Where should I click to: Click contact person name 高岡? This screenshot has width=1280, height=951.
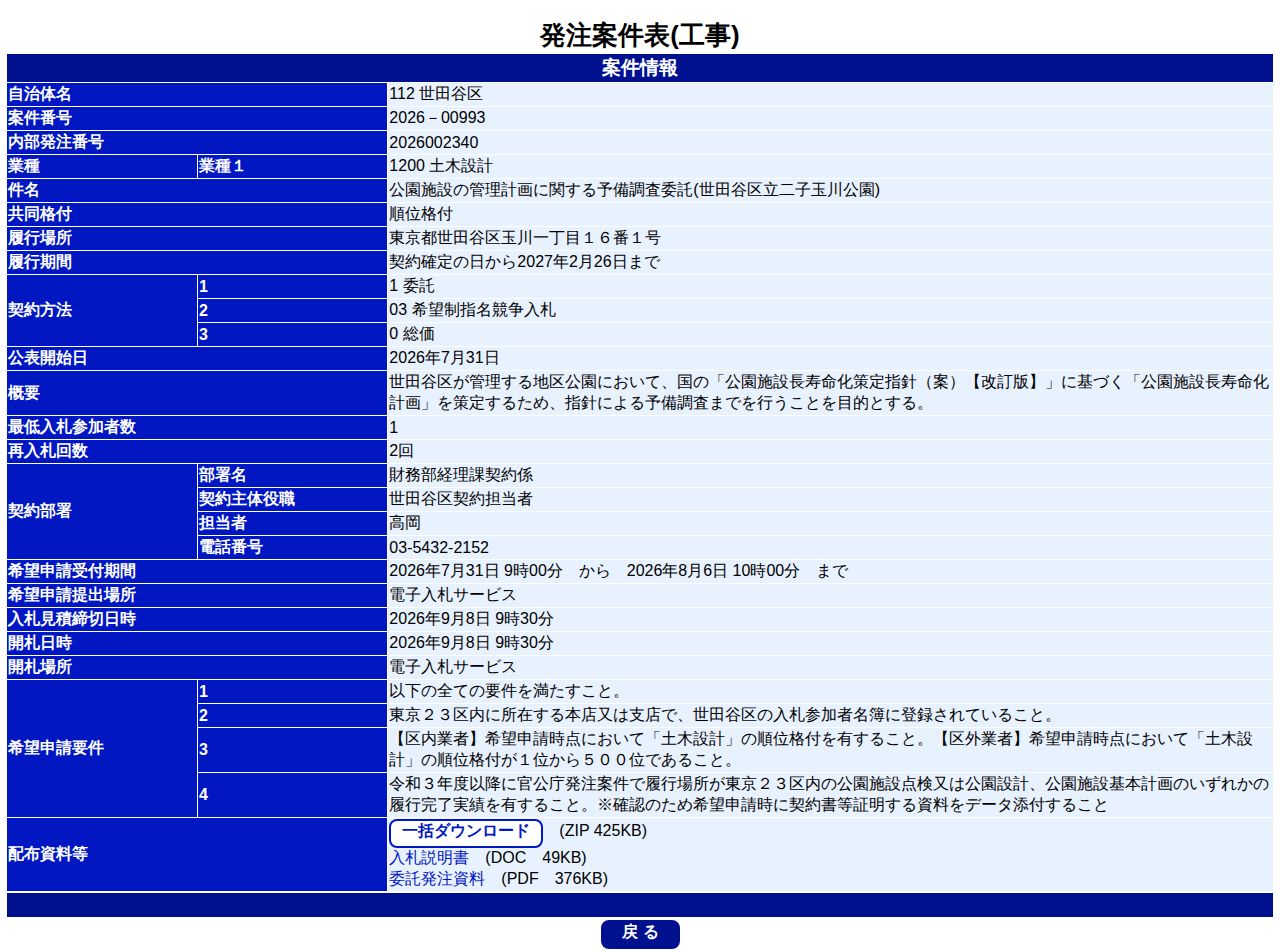(x=405, y=523)
